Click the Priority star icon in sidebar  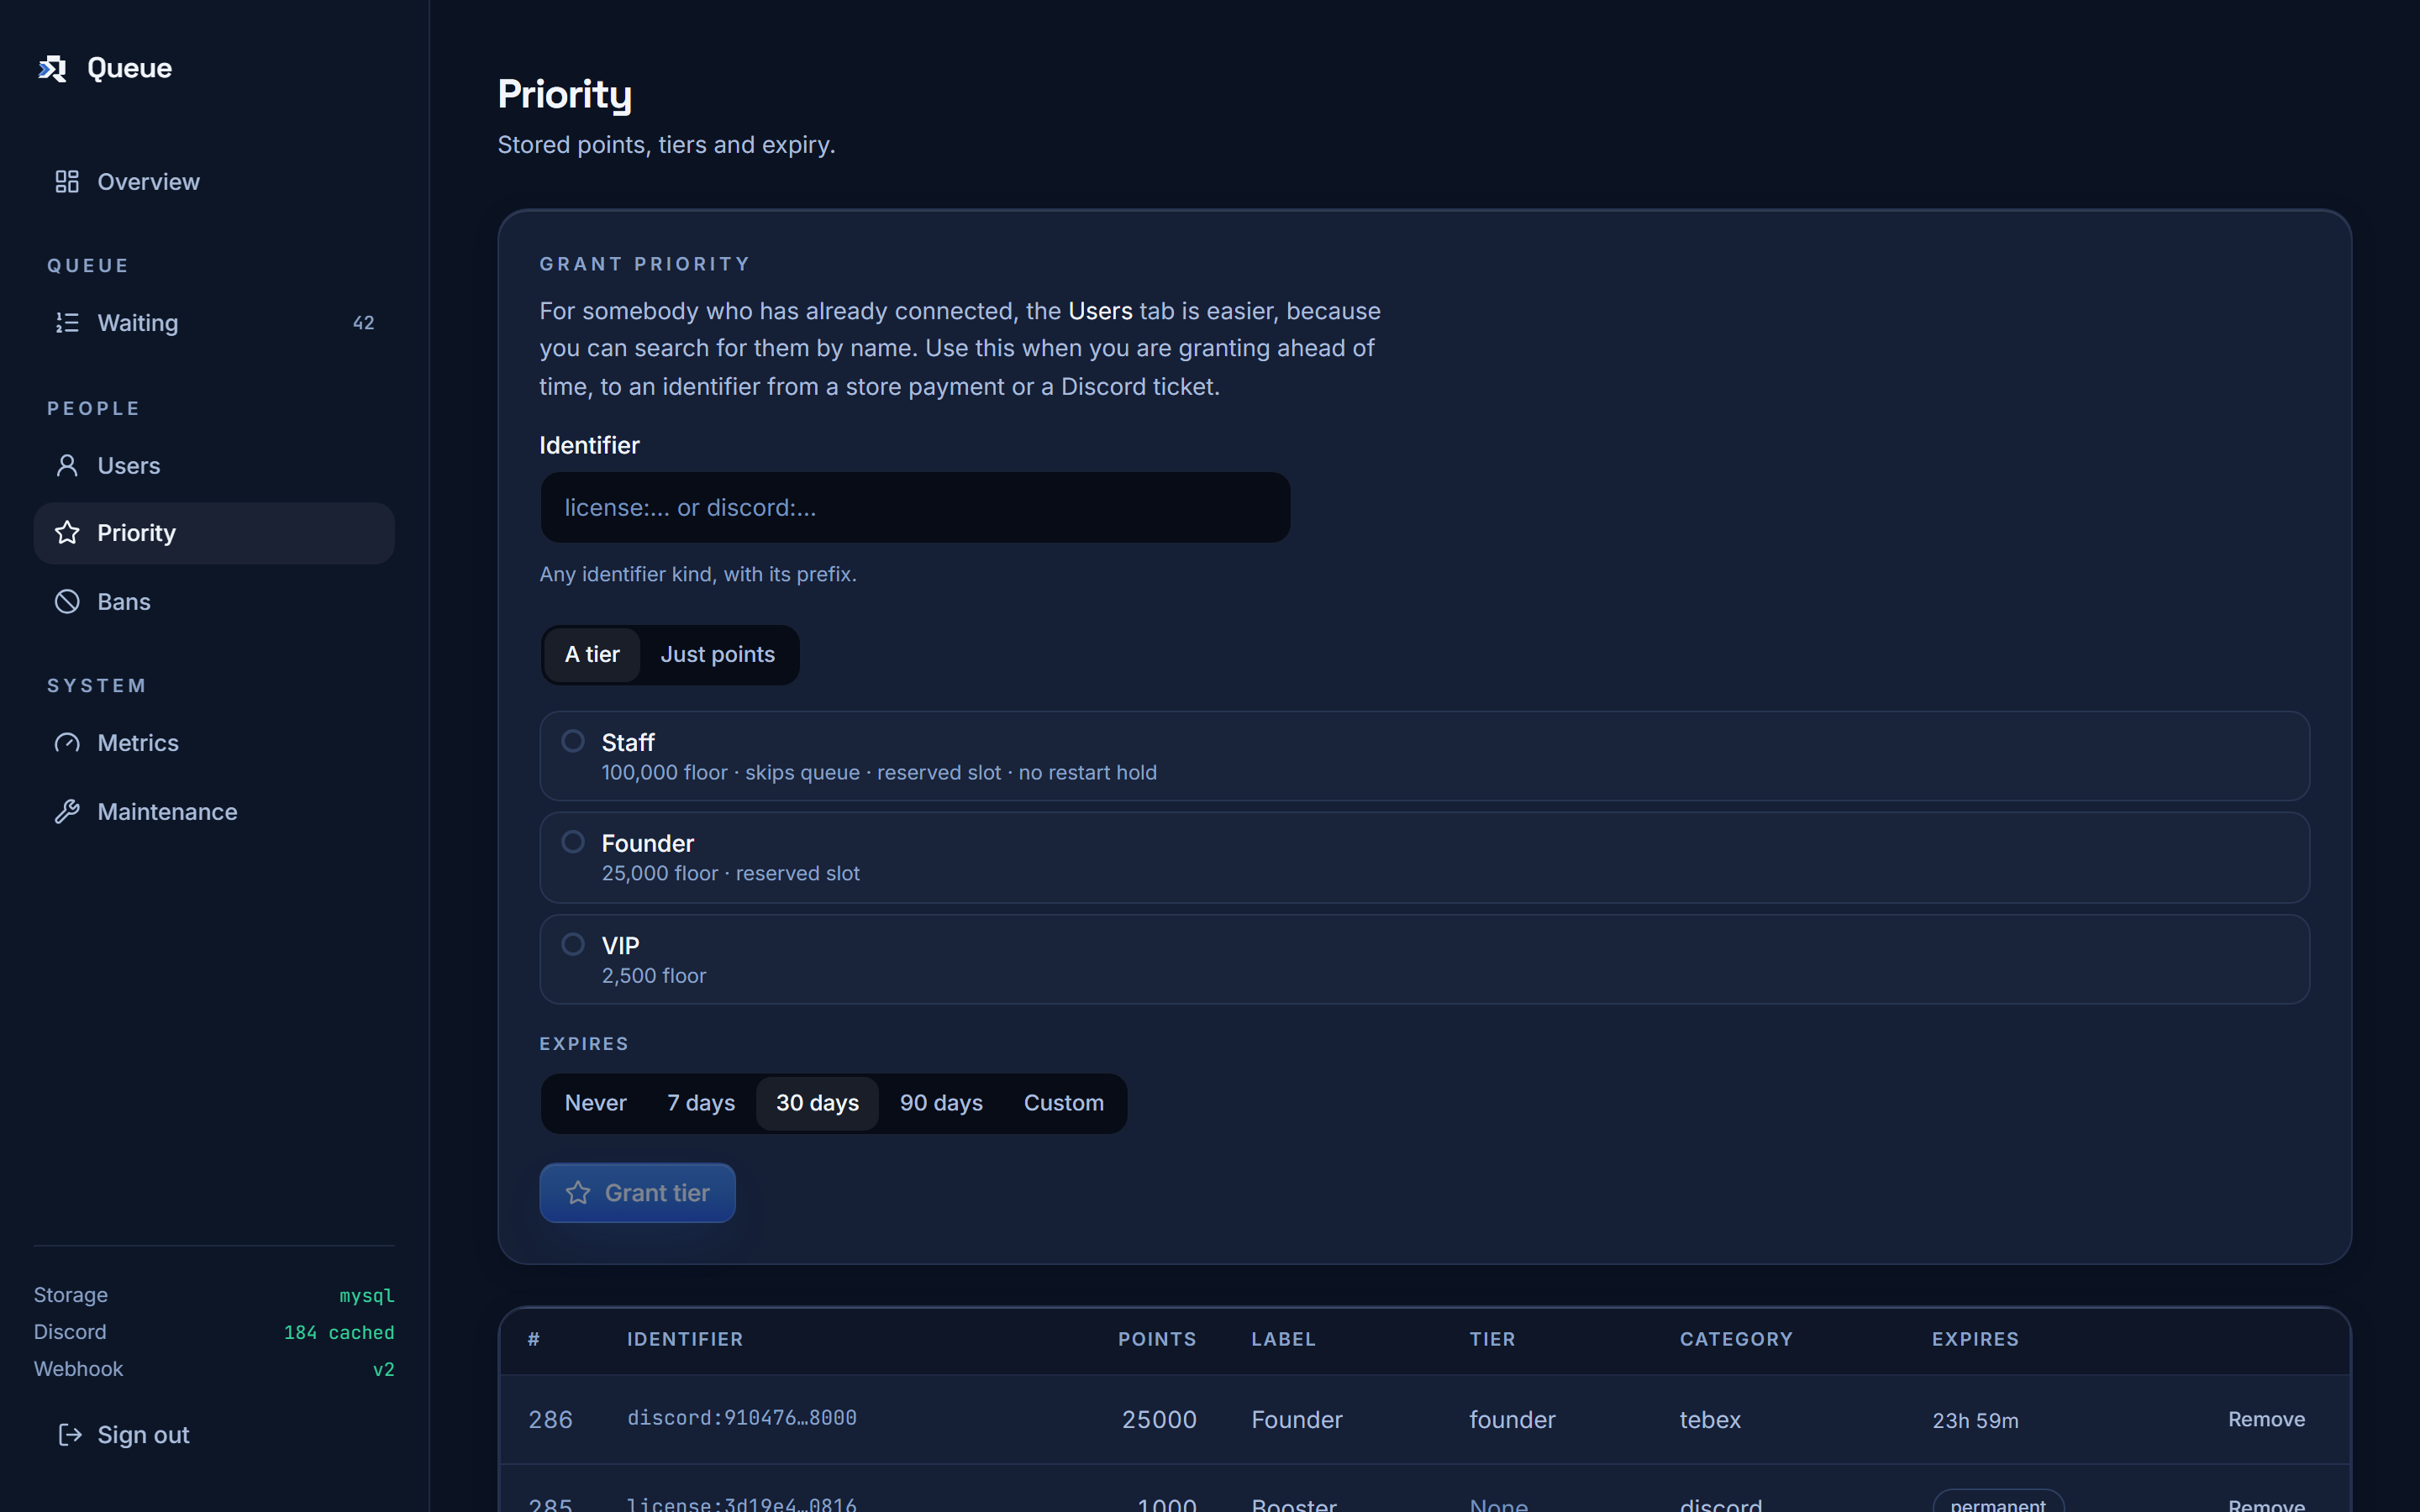67,533
